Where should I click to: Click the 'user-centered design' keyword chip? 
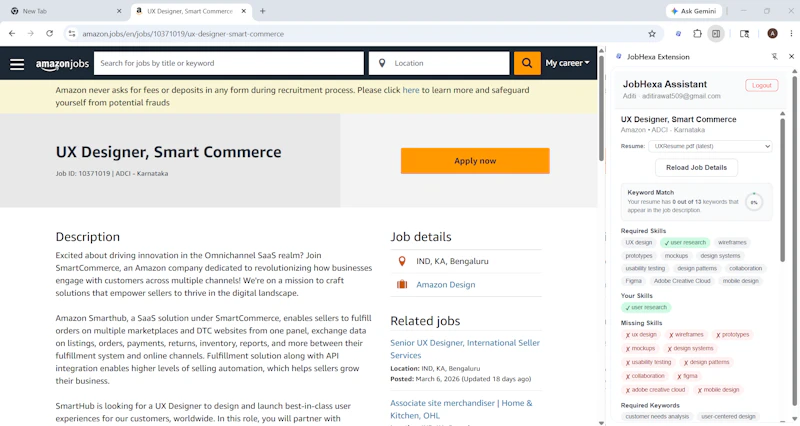click(728, 416)
